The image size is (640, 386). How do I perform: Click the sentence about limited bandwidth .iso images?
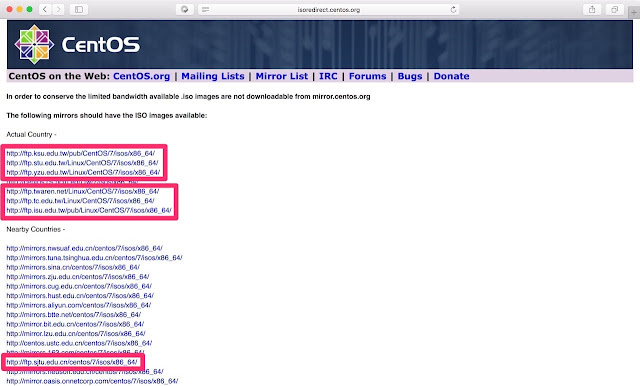188,97
